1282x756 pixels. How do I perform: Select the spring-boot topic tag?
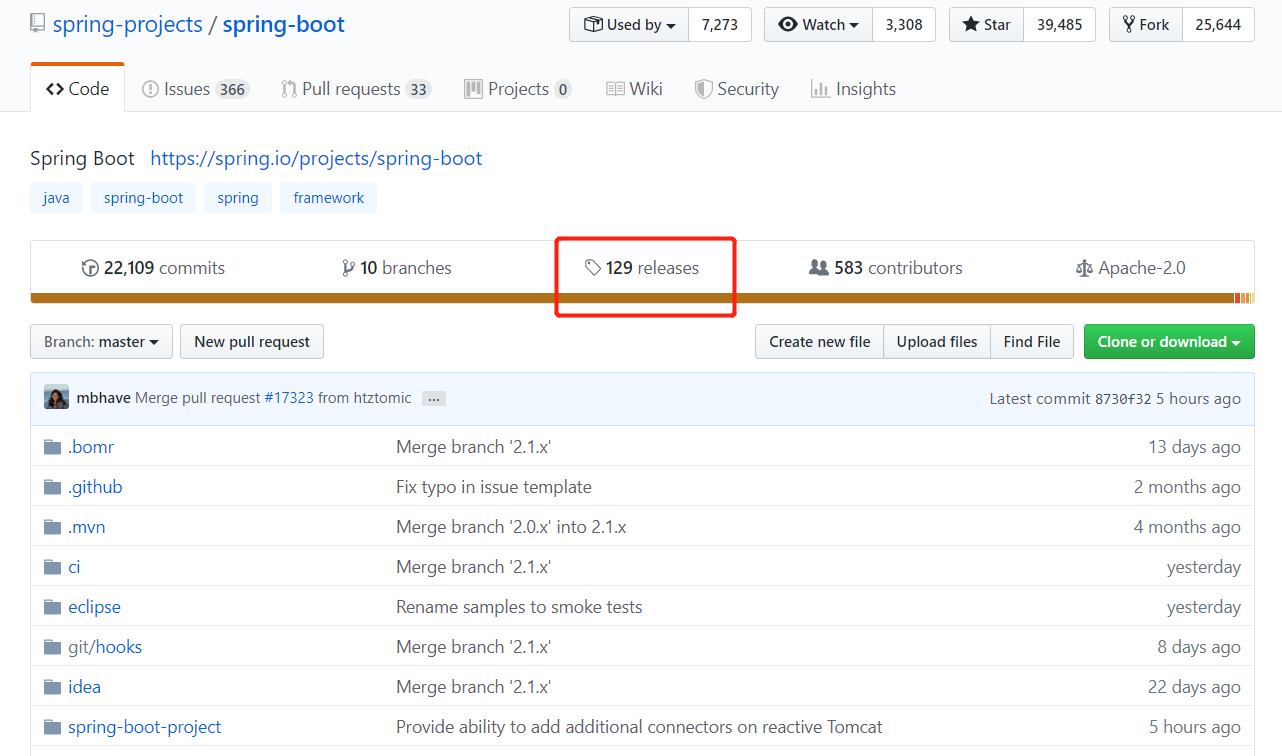point(144,198)
